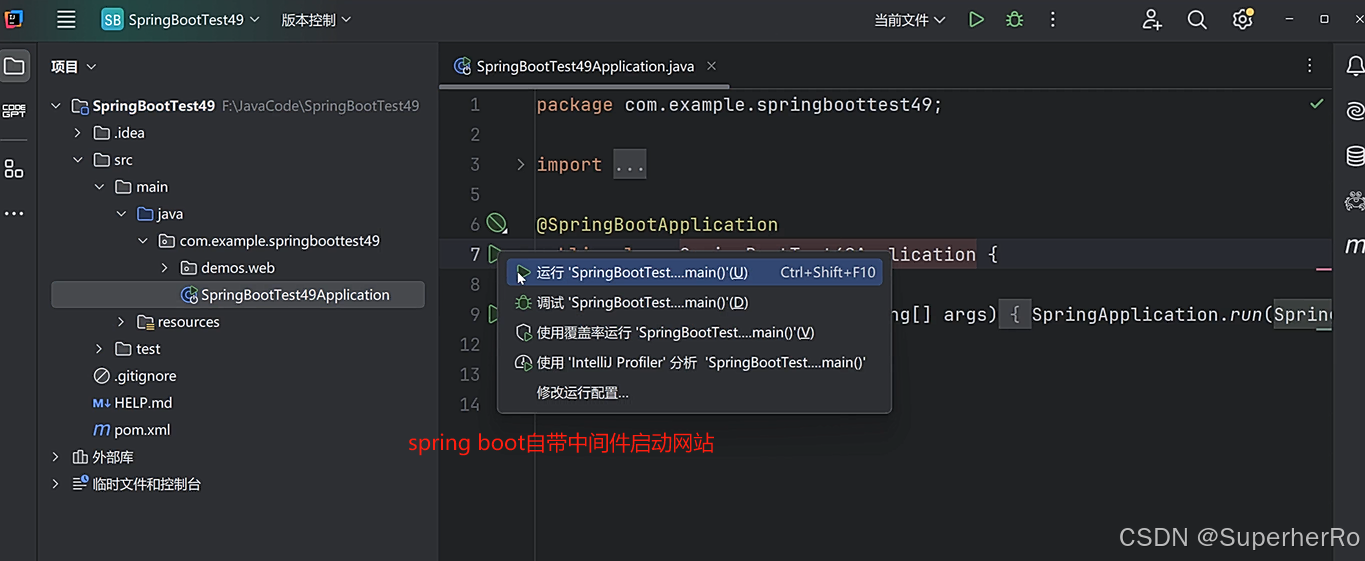1365x561 pixels.
Task: Choose 使用覆盖率运行 menu item
Action: point(695,333)
